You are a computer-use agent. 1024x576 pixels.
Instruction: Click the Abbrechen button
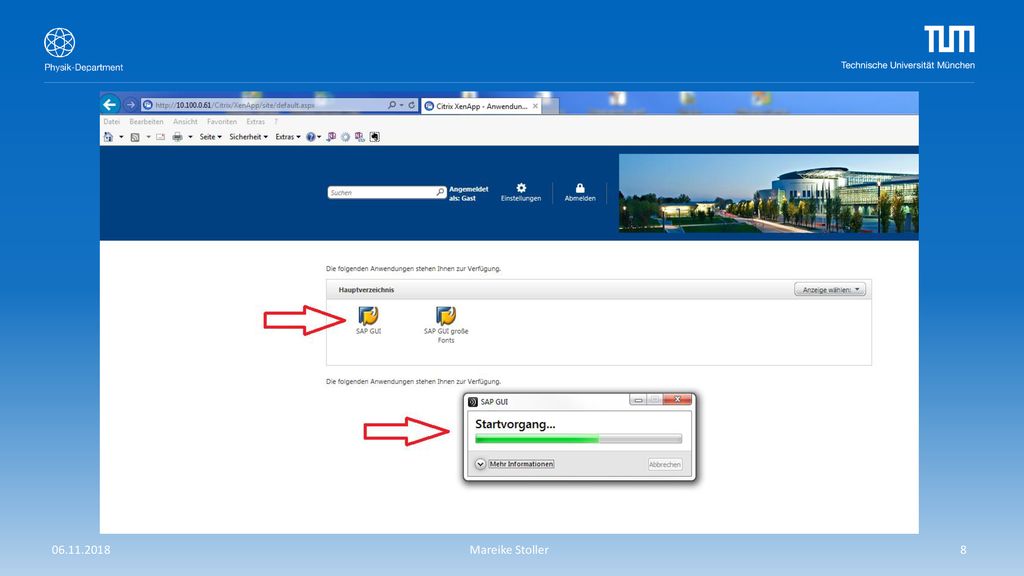tap(665, 464)
